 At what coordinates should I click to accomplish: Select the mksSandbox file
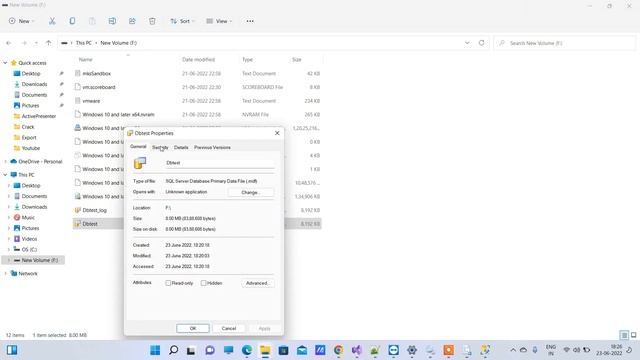tap(96, 73)
